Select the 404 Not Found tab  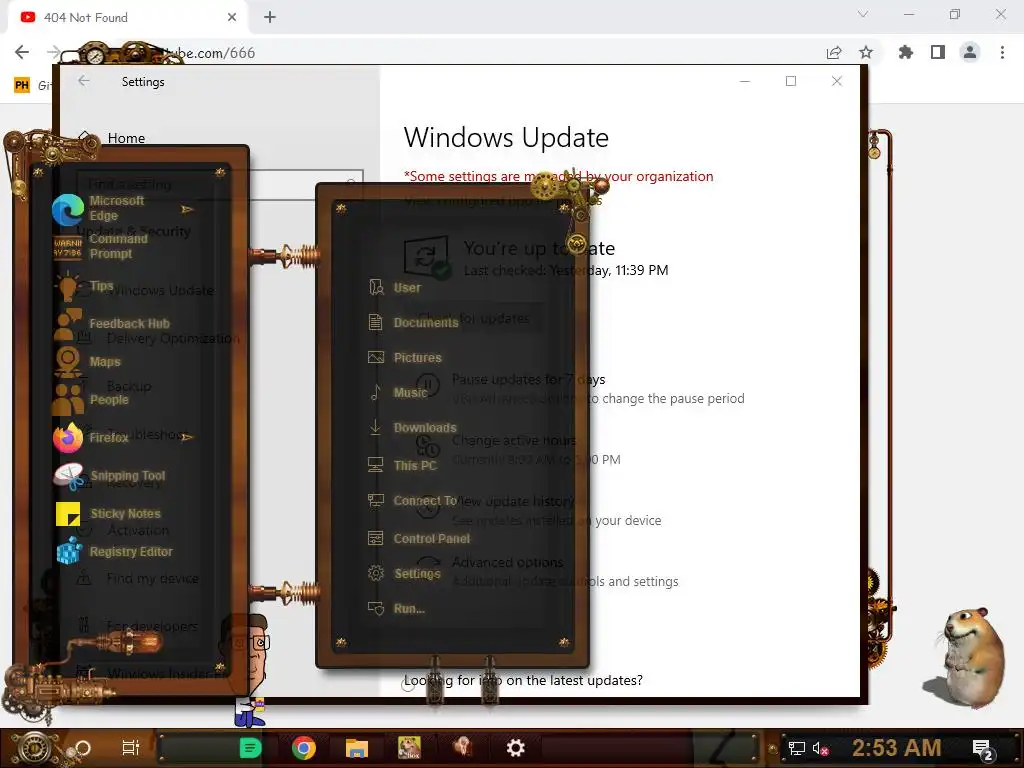pyautogui.click(x=128, y=18)
